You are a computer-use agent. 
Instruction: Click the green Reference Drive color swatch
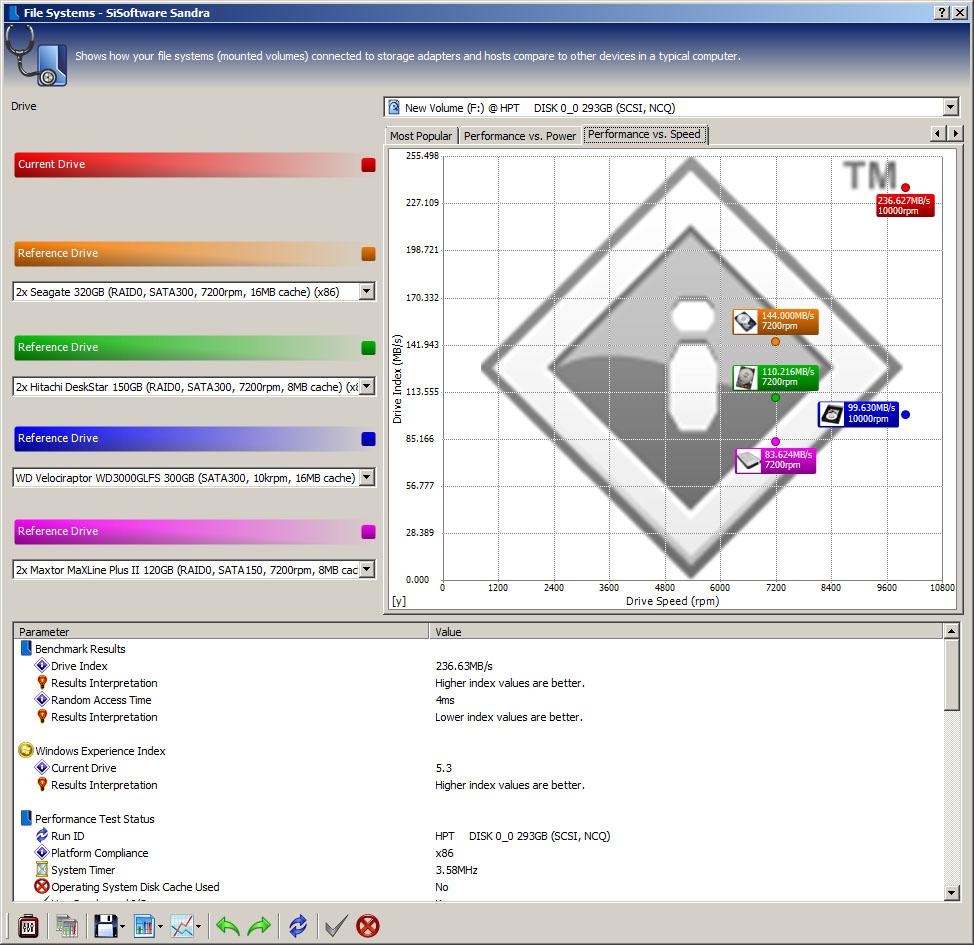[x=368, y=347]
